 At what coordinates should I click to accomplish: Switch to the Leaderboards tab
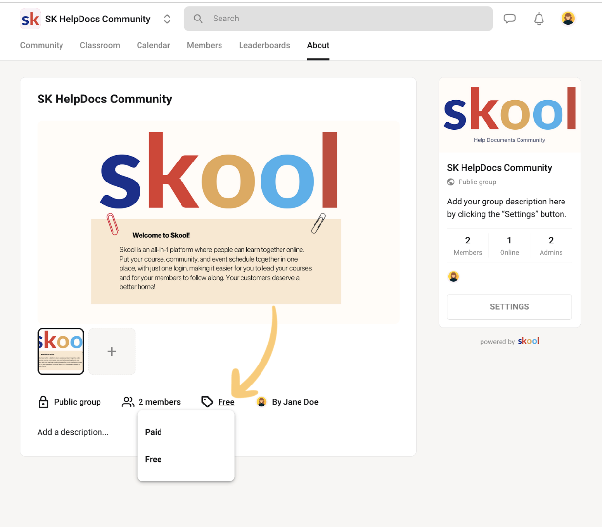(265, 45)
